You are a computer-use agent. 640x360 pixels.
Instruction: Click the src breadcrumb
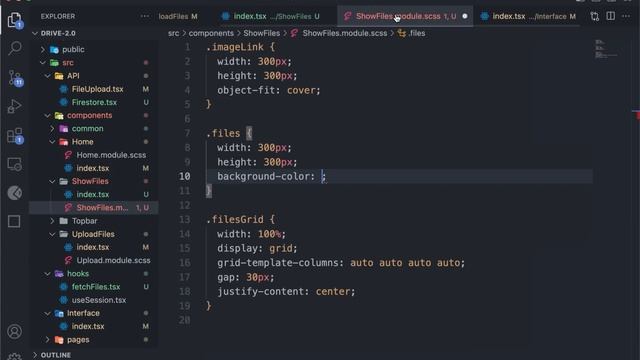(x=173, y=33)
